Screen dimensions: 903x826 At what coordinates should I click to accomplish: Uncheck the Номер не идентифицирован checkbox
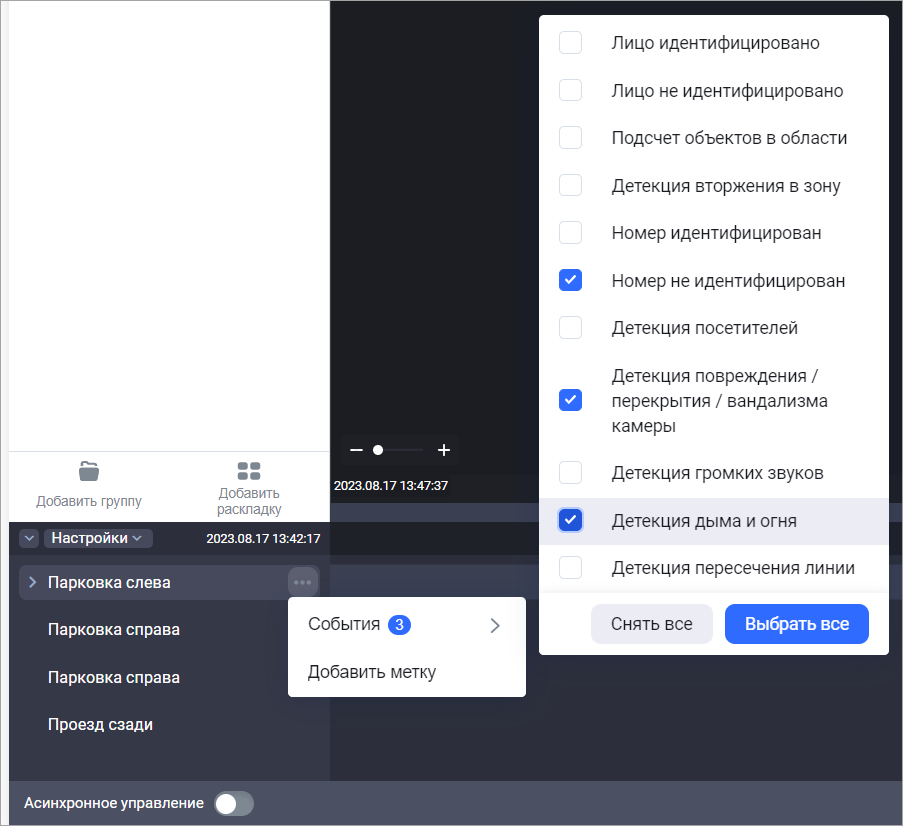(x=570, y=280)
